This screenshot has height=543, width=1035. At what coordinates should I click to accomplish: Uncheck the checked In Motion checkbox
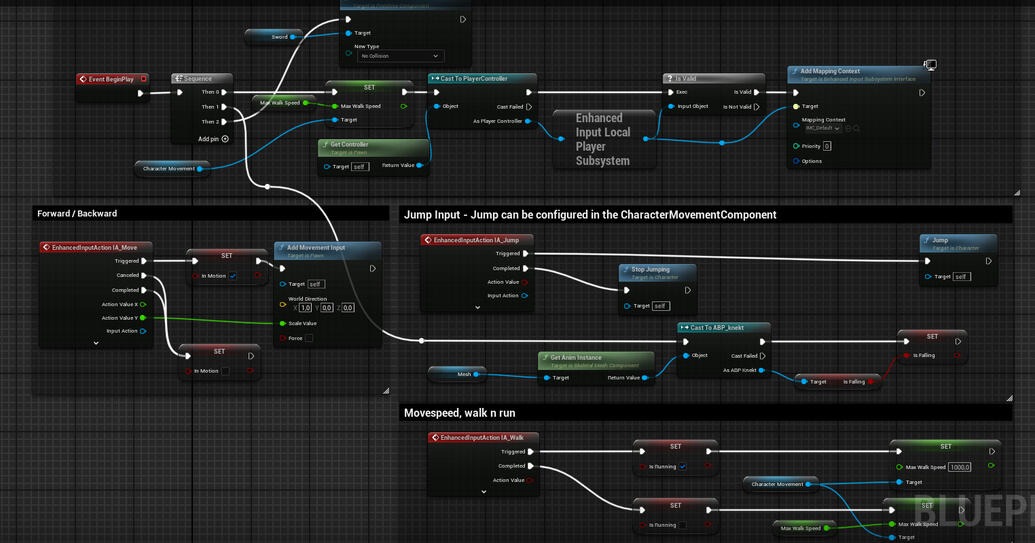(x=233, y=276)
